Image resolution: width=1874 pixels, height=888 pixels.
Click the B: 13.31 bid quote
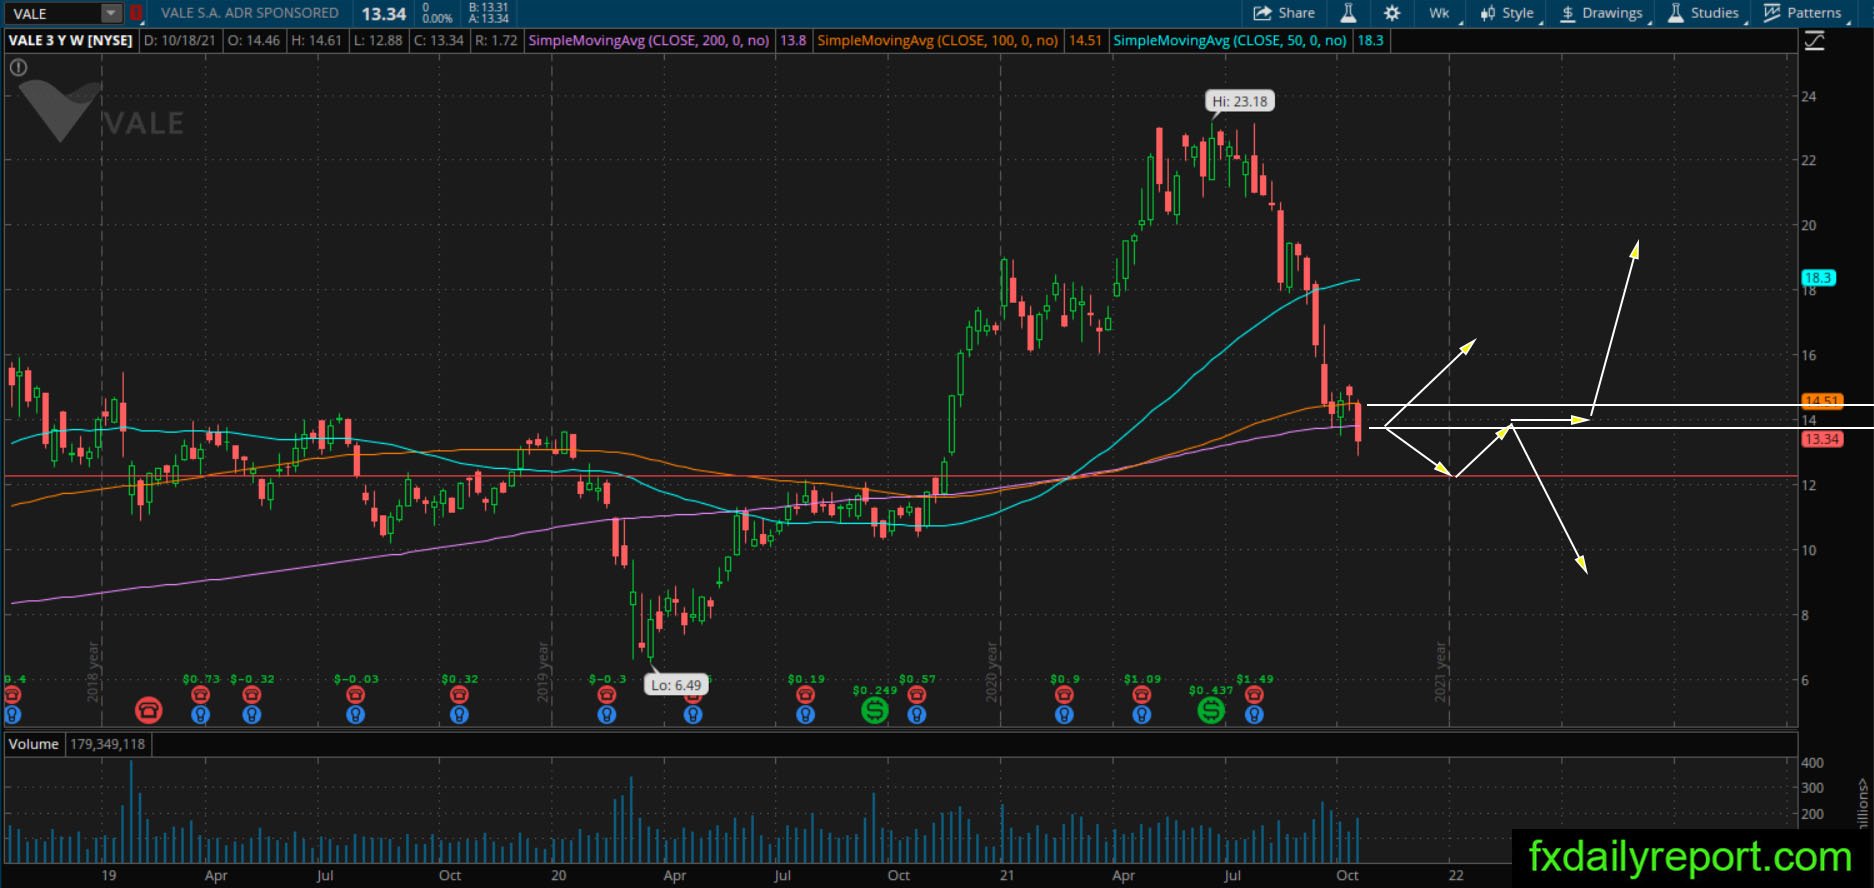tap(489, 7)
